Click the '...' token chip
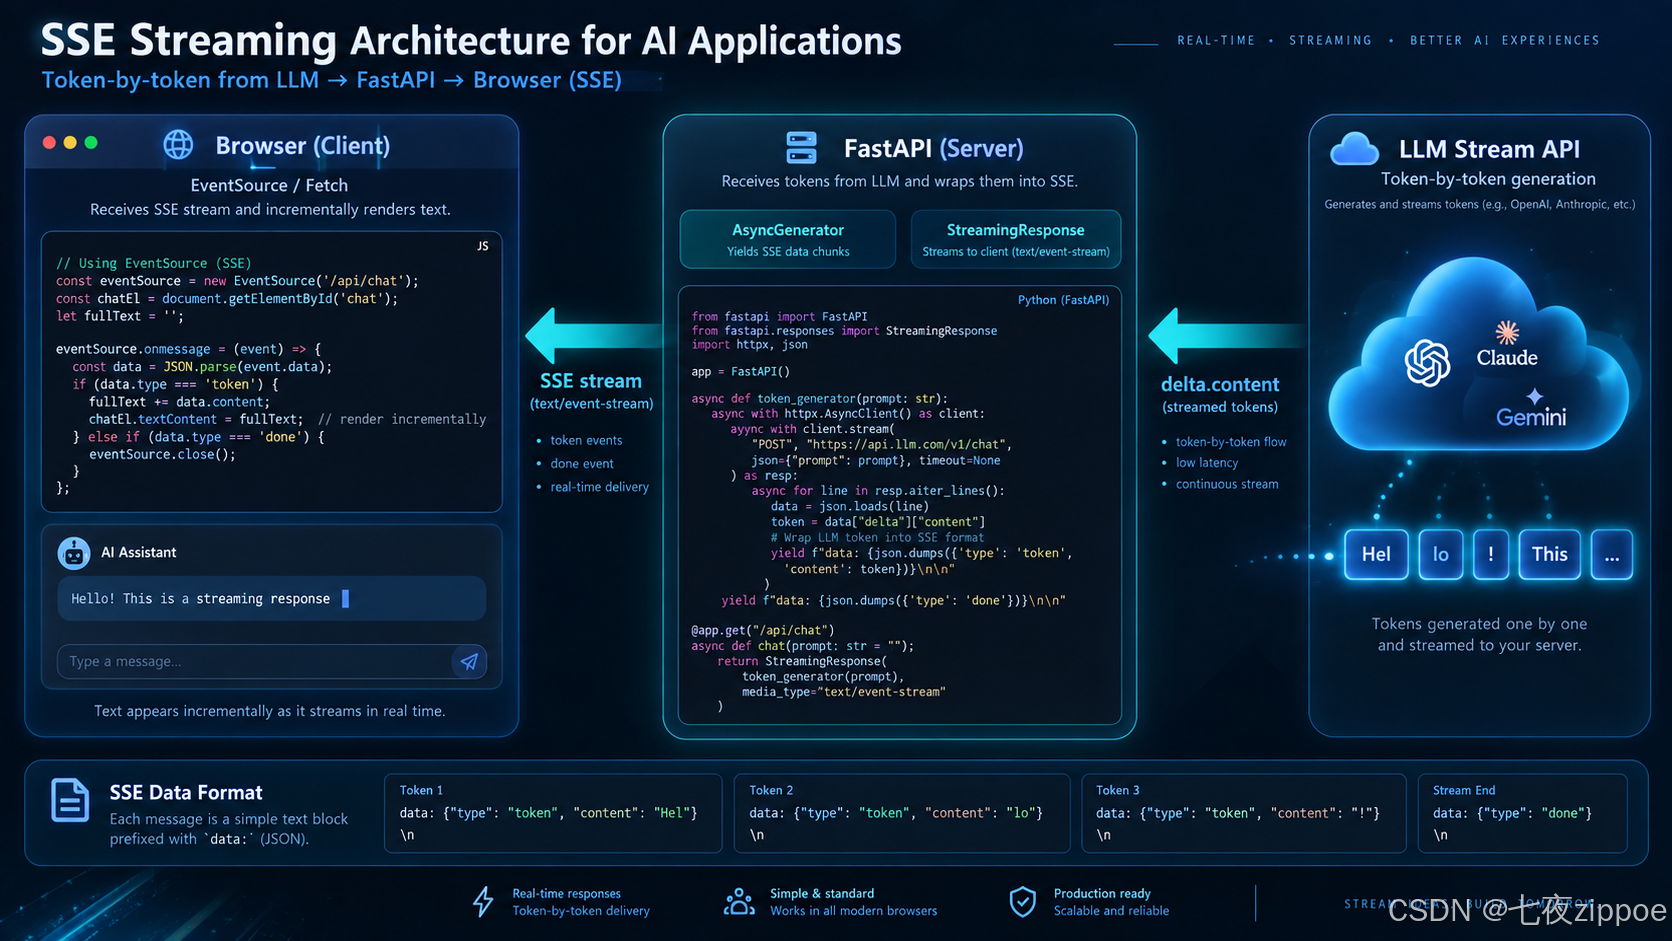 tap(1612, 554)
